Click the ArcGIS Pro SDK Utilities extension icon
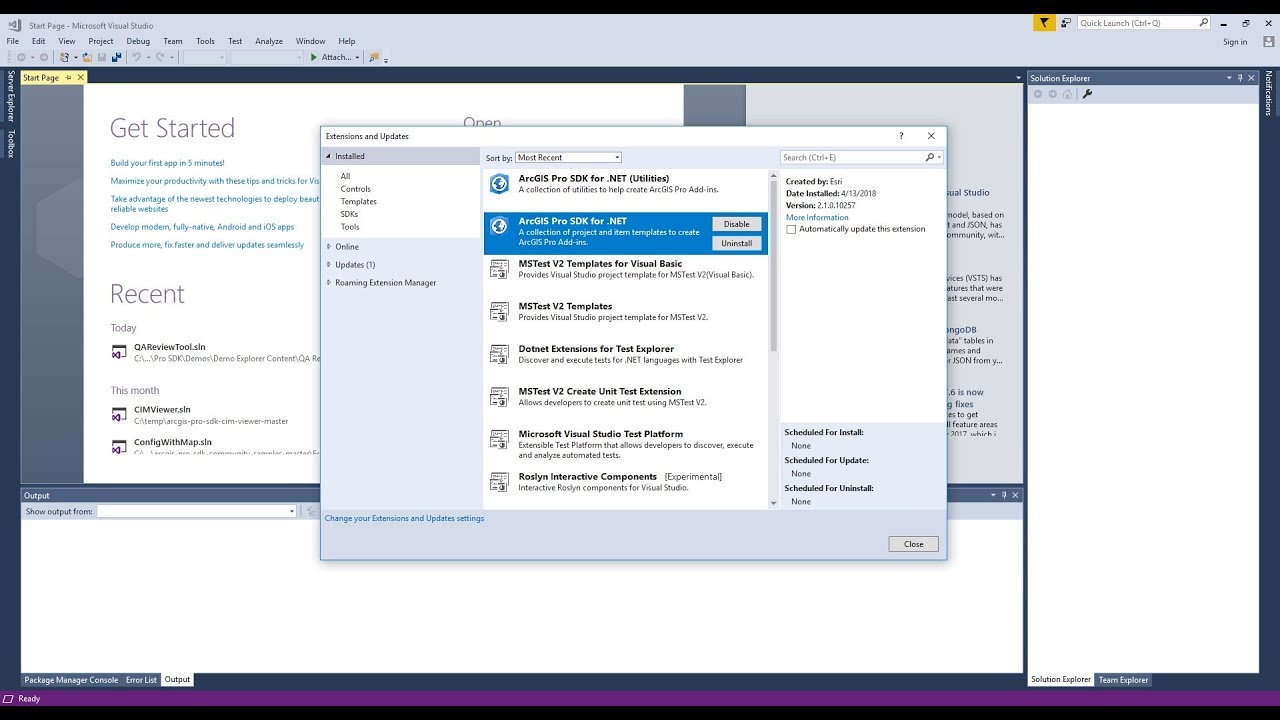Image resolution: width=1280 pixels, height=720 pixels. 499,184
